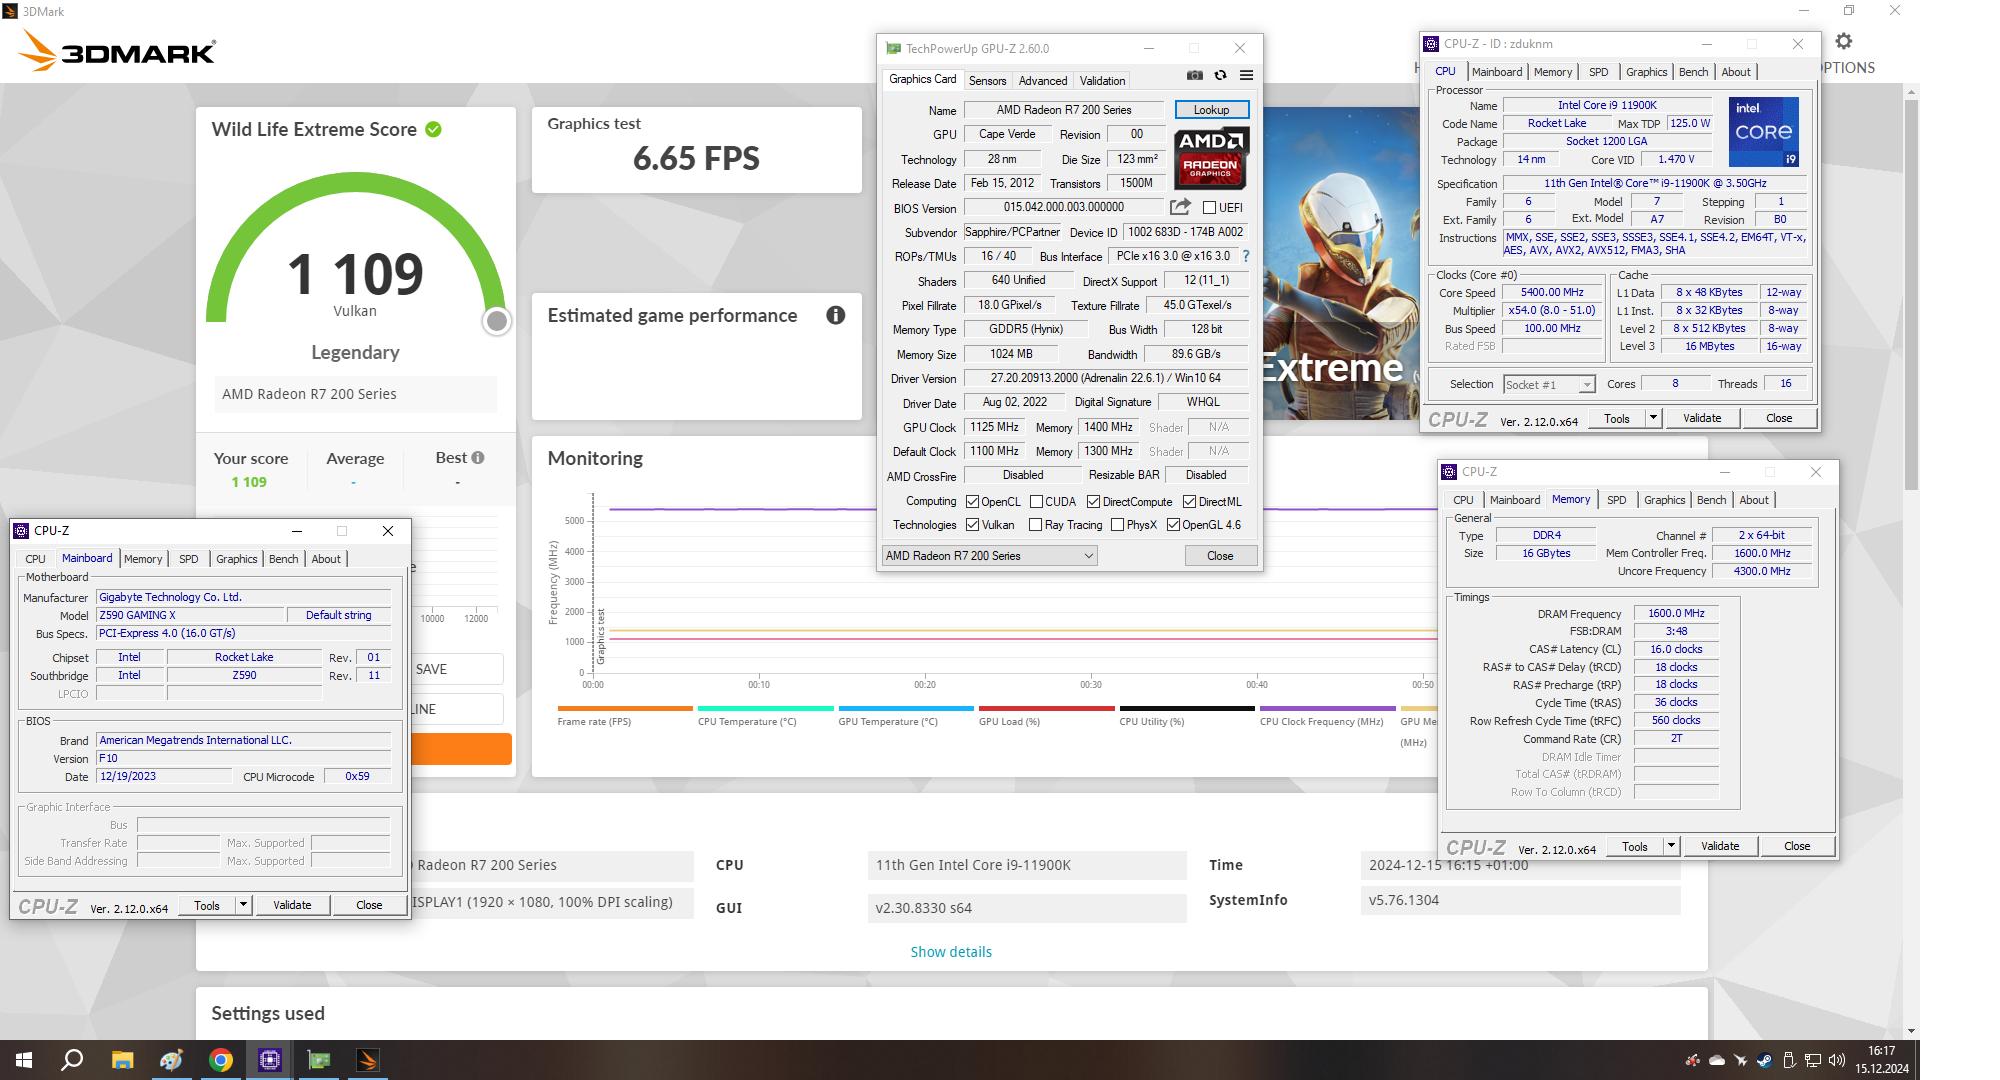Click the info icon next to Estimated game performance
The image size is (2000, 1080).
tap(836, 315)
